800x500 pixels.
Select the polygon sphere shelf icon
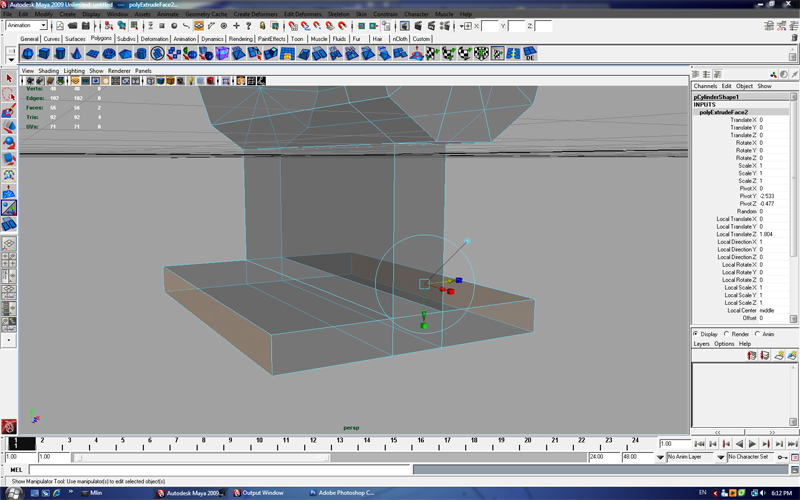pos(28,53)
